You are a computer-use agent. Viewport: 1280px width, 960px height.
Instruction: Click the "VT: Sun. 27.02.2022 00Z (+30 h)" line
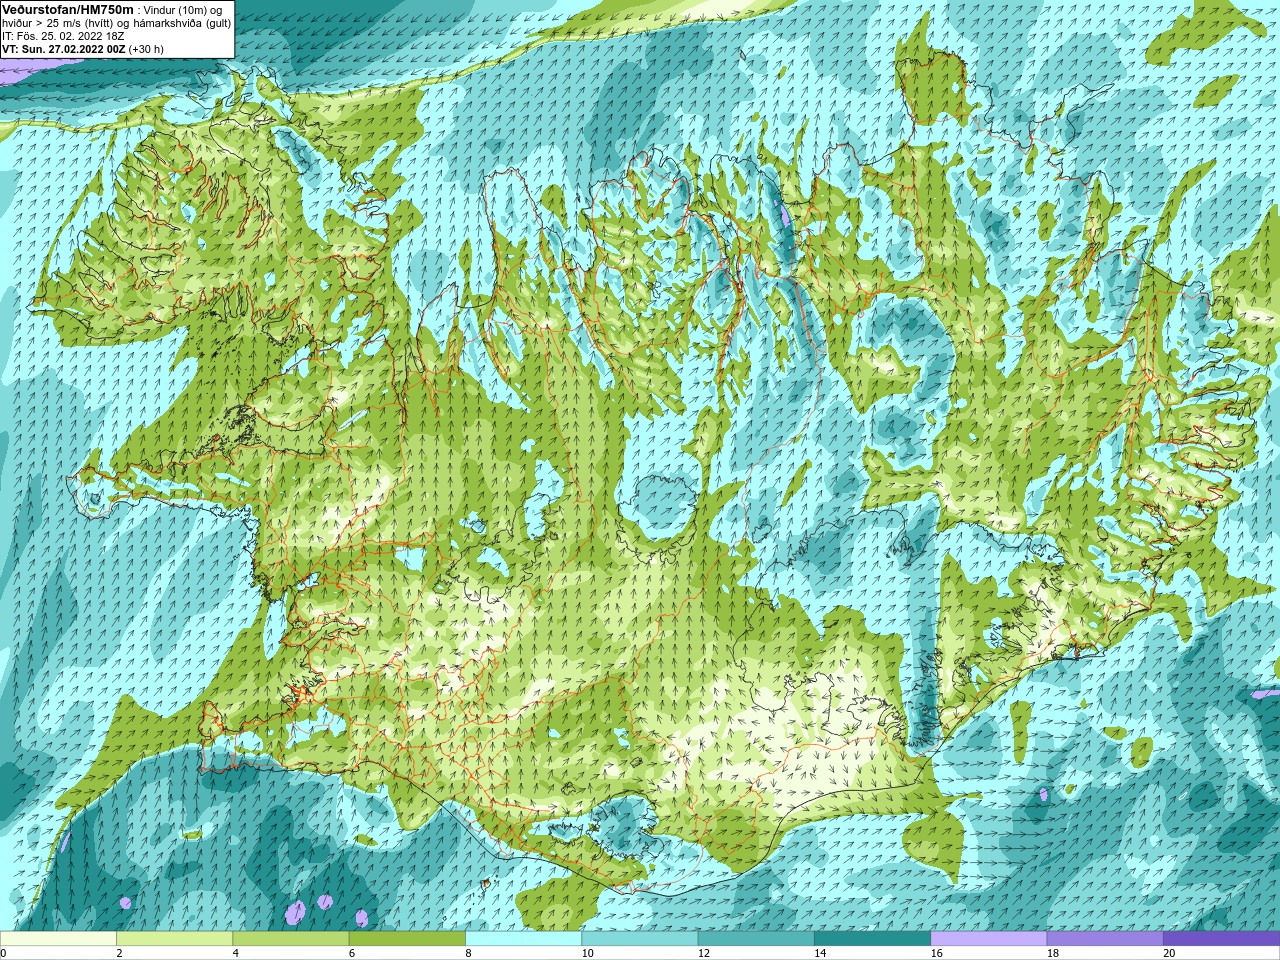(x=83, y=49)
